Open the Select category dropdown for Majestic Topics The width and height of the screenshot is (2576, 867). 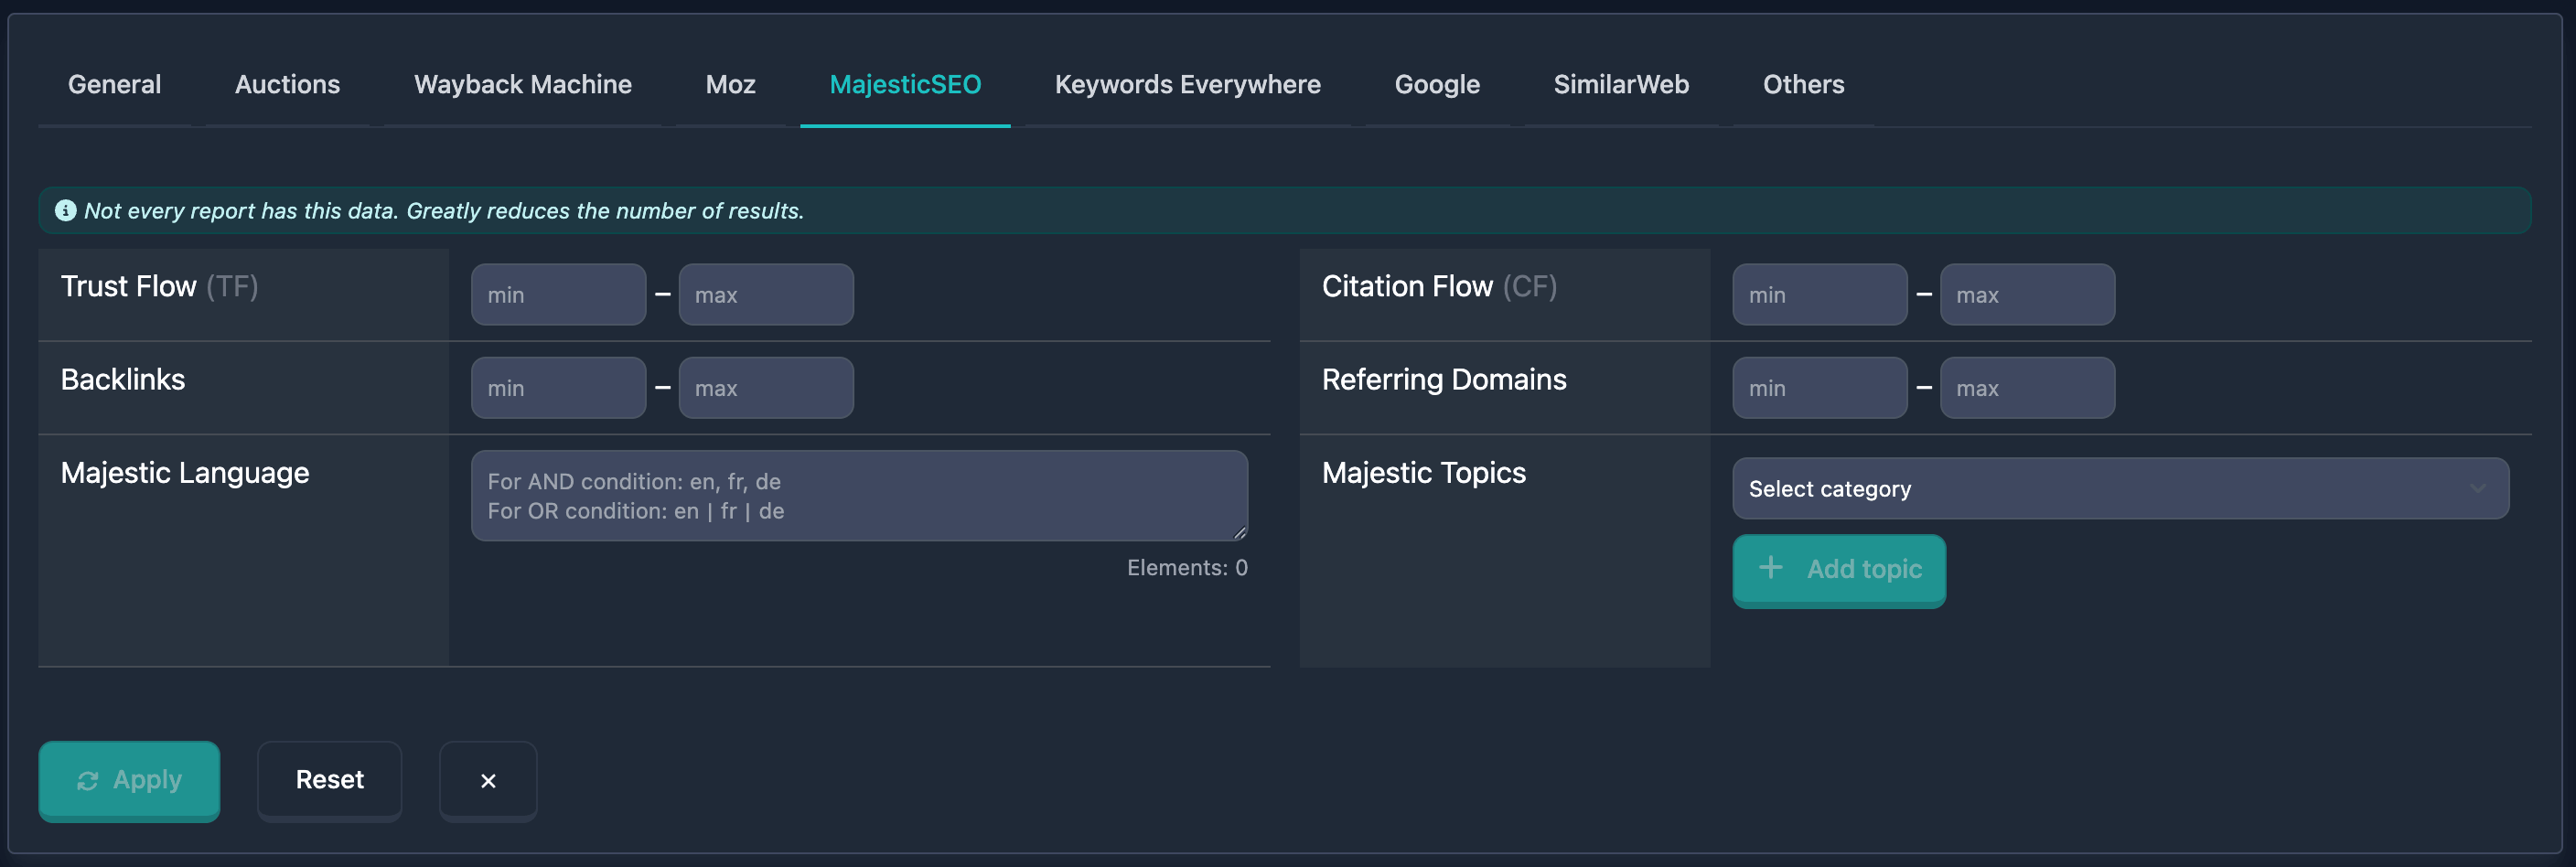2120,488
